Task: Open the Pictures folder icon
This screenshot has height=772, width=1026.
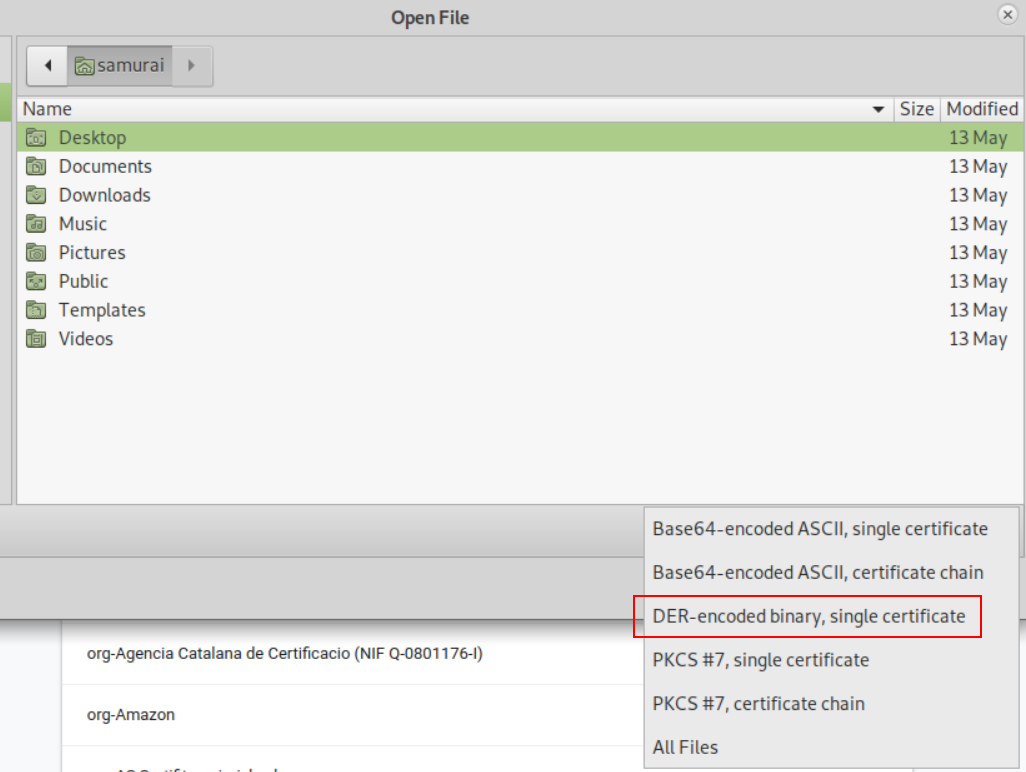Action: 34,252
